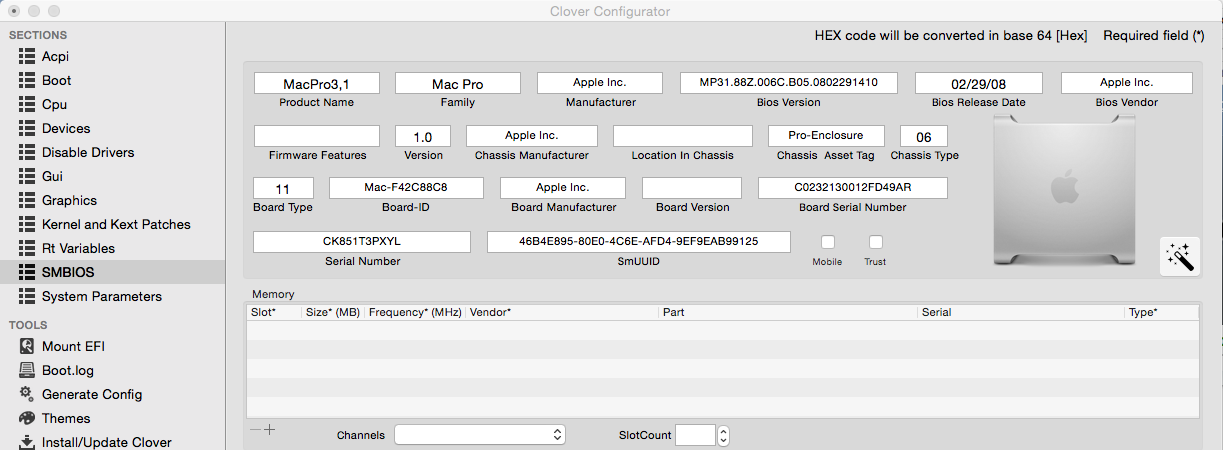Select the Rt Variables section label
Image resolution: width=1223 pixels, height=450 pixels.
tap(78, 248)
